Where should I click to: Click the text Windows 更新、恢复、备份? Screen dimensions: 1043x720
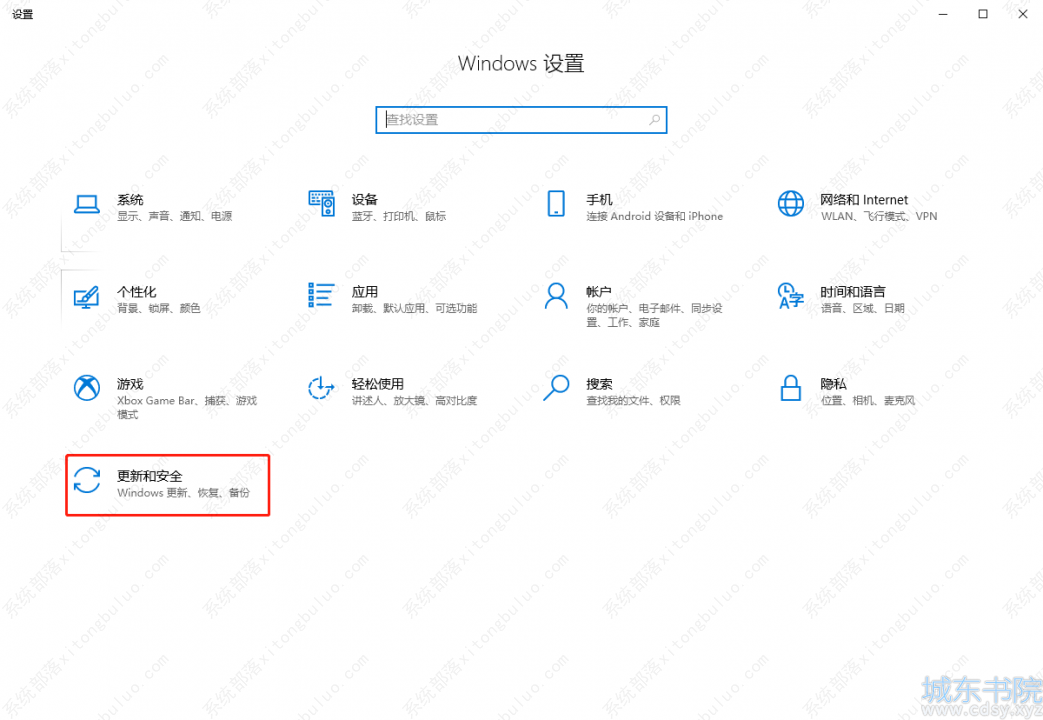click(x=184, y=493)
